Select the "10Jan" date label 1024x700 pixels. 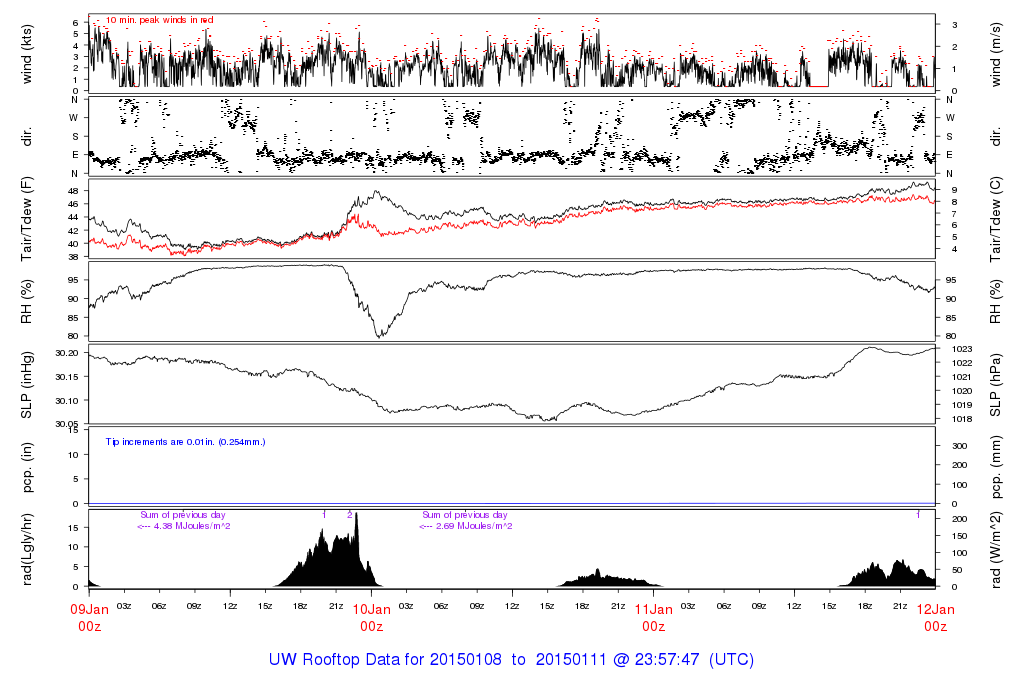pyautogui.click(x=372, y=610)
